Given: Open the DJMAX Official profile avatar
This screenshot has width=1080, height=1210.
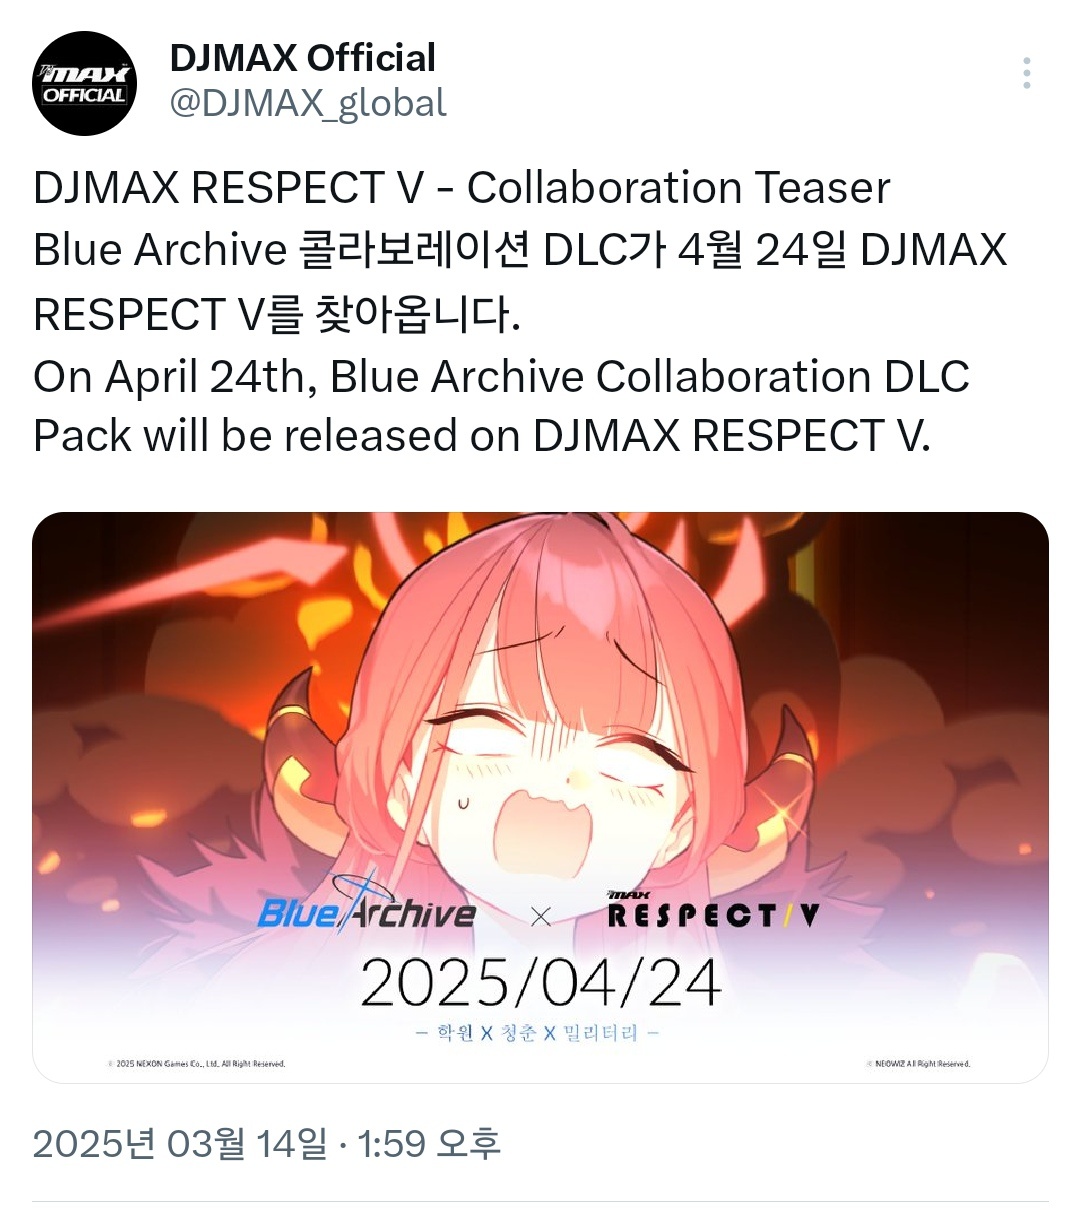Looking at the screenshot, I should [84, 83].
